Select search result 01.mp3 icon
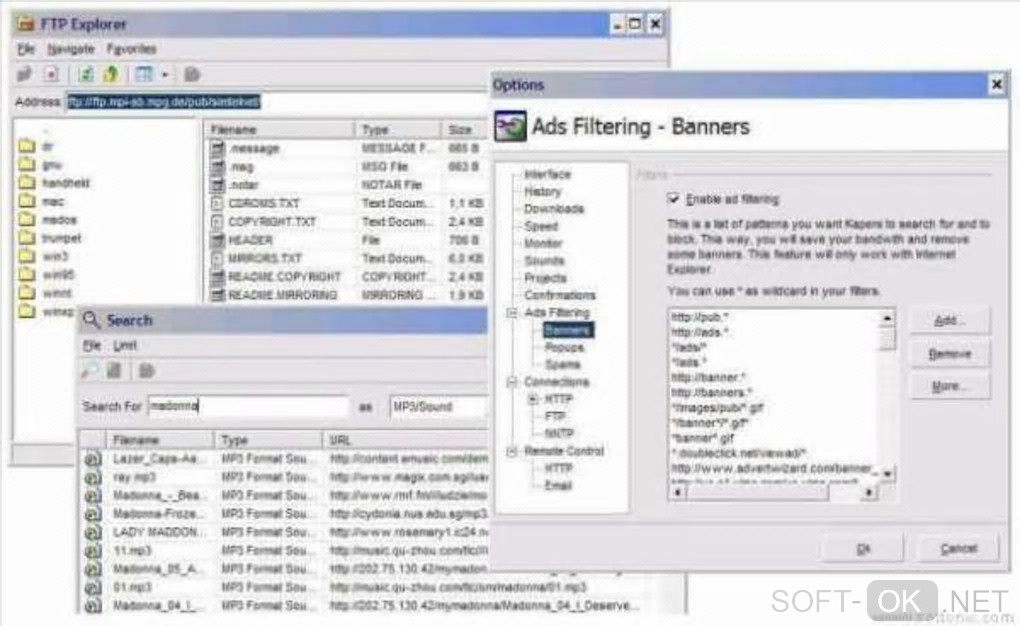The image size is (1020, 626). tap(93, 587)
